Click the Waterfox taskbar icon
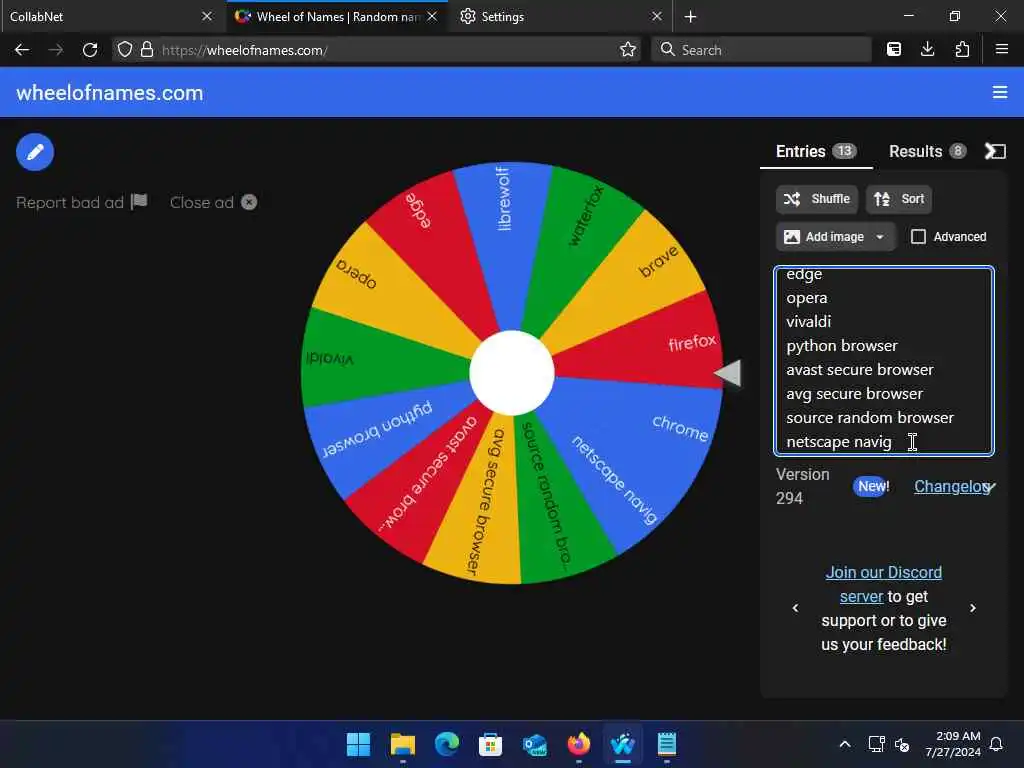The image size is (1024, 768). [x=622, y=744]
